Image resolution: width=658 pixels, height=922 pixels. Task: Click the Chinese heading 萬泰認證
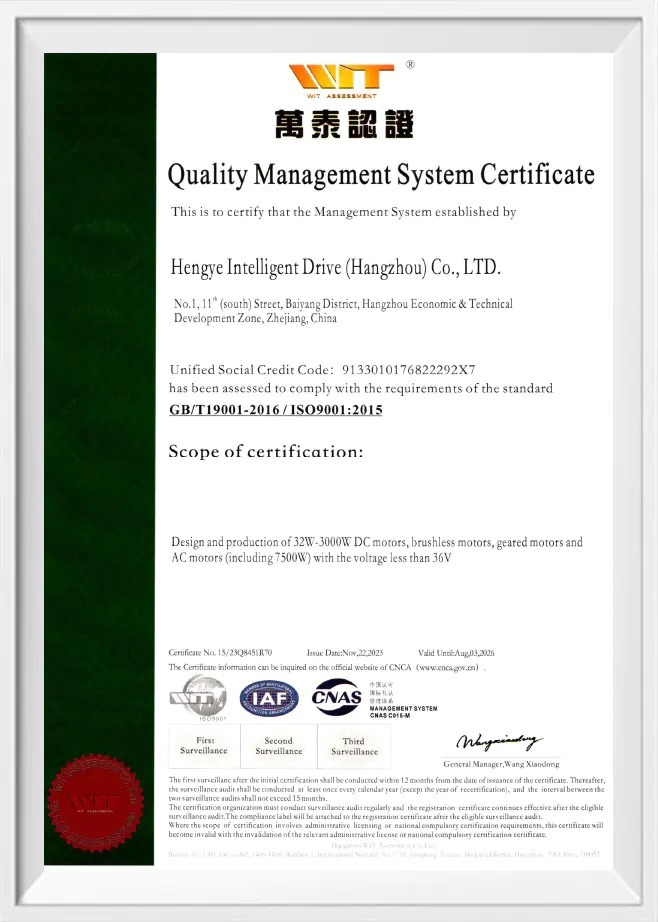(x=344, y=123)
